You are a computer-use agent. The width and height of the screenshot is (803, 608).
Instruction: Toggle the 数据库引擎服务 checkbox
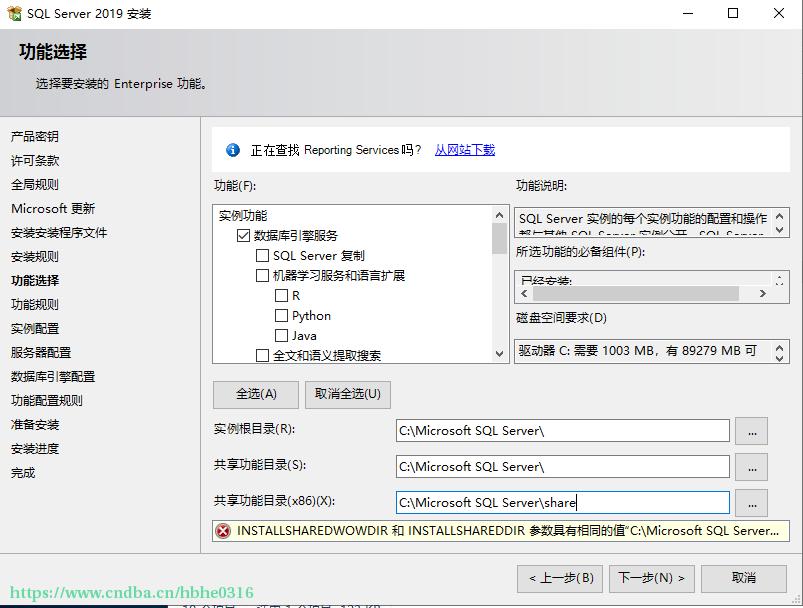pos(243,236)
